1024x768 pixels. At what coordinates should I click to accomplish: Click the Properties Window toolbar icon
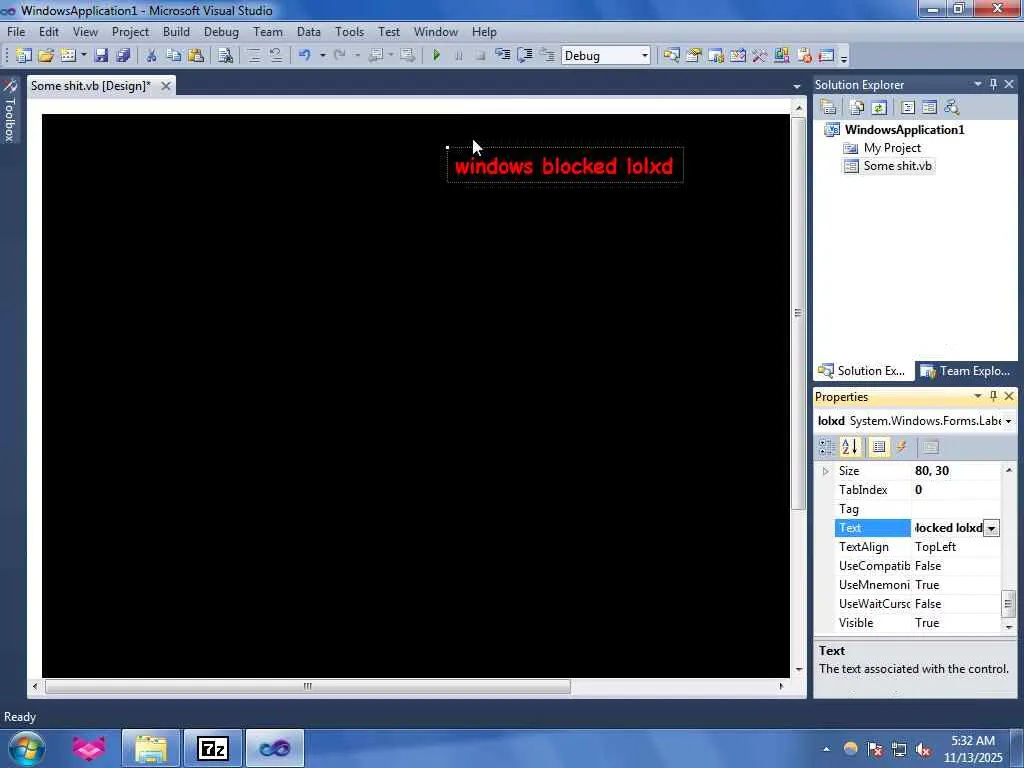tap(694, 56)
